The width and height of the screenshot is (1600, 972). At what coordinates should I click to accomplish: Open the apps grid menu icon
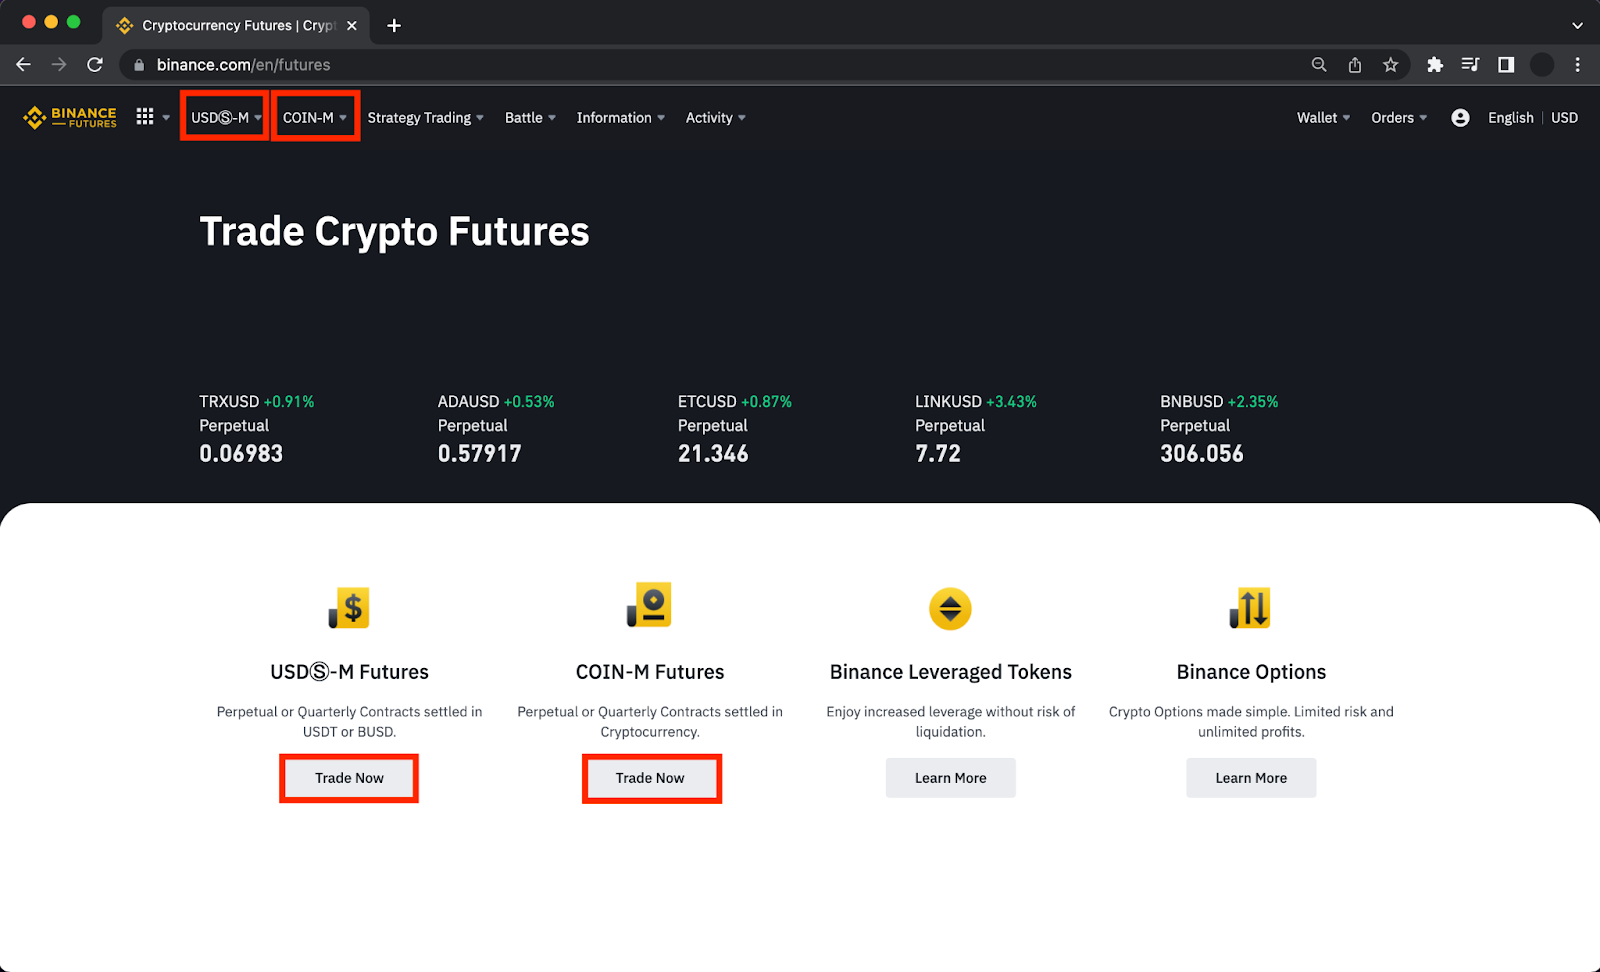point(145,117)
